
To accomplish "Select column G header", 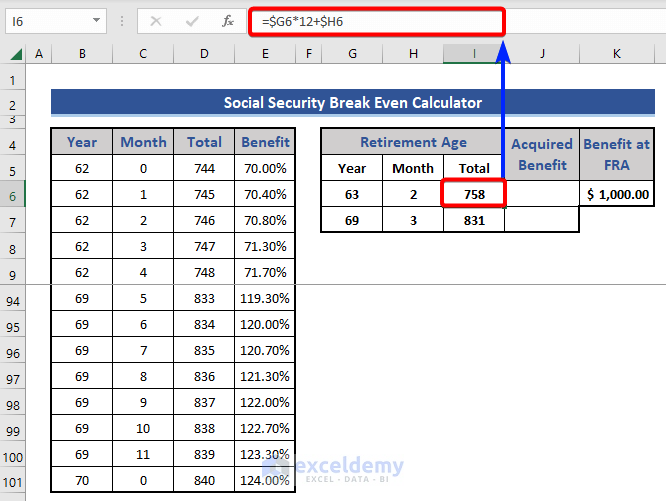I will coord(352,54).
